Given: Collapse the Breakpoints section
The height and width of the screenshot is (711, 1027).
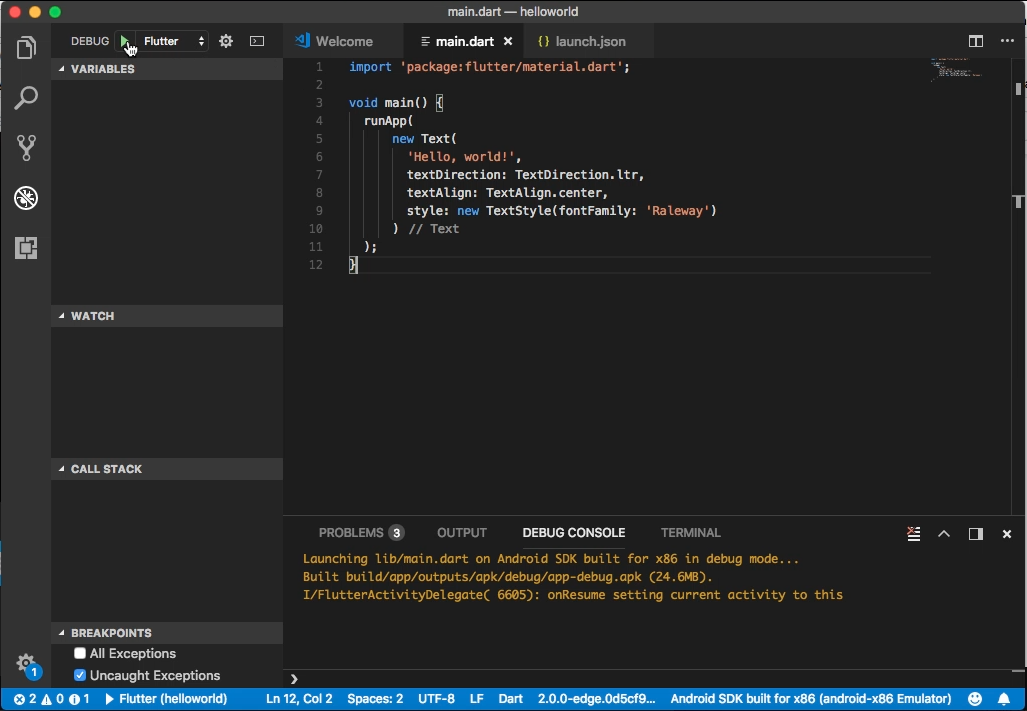Looking at the screenshot, I should tap(167, 633).
